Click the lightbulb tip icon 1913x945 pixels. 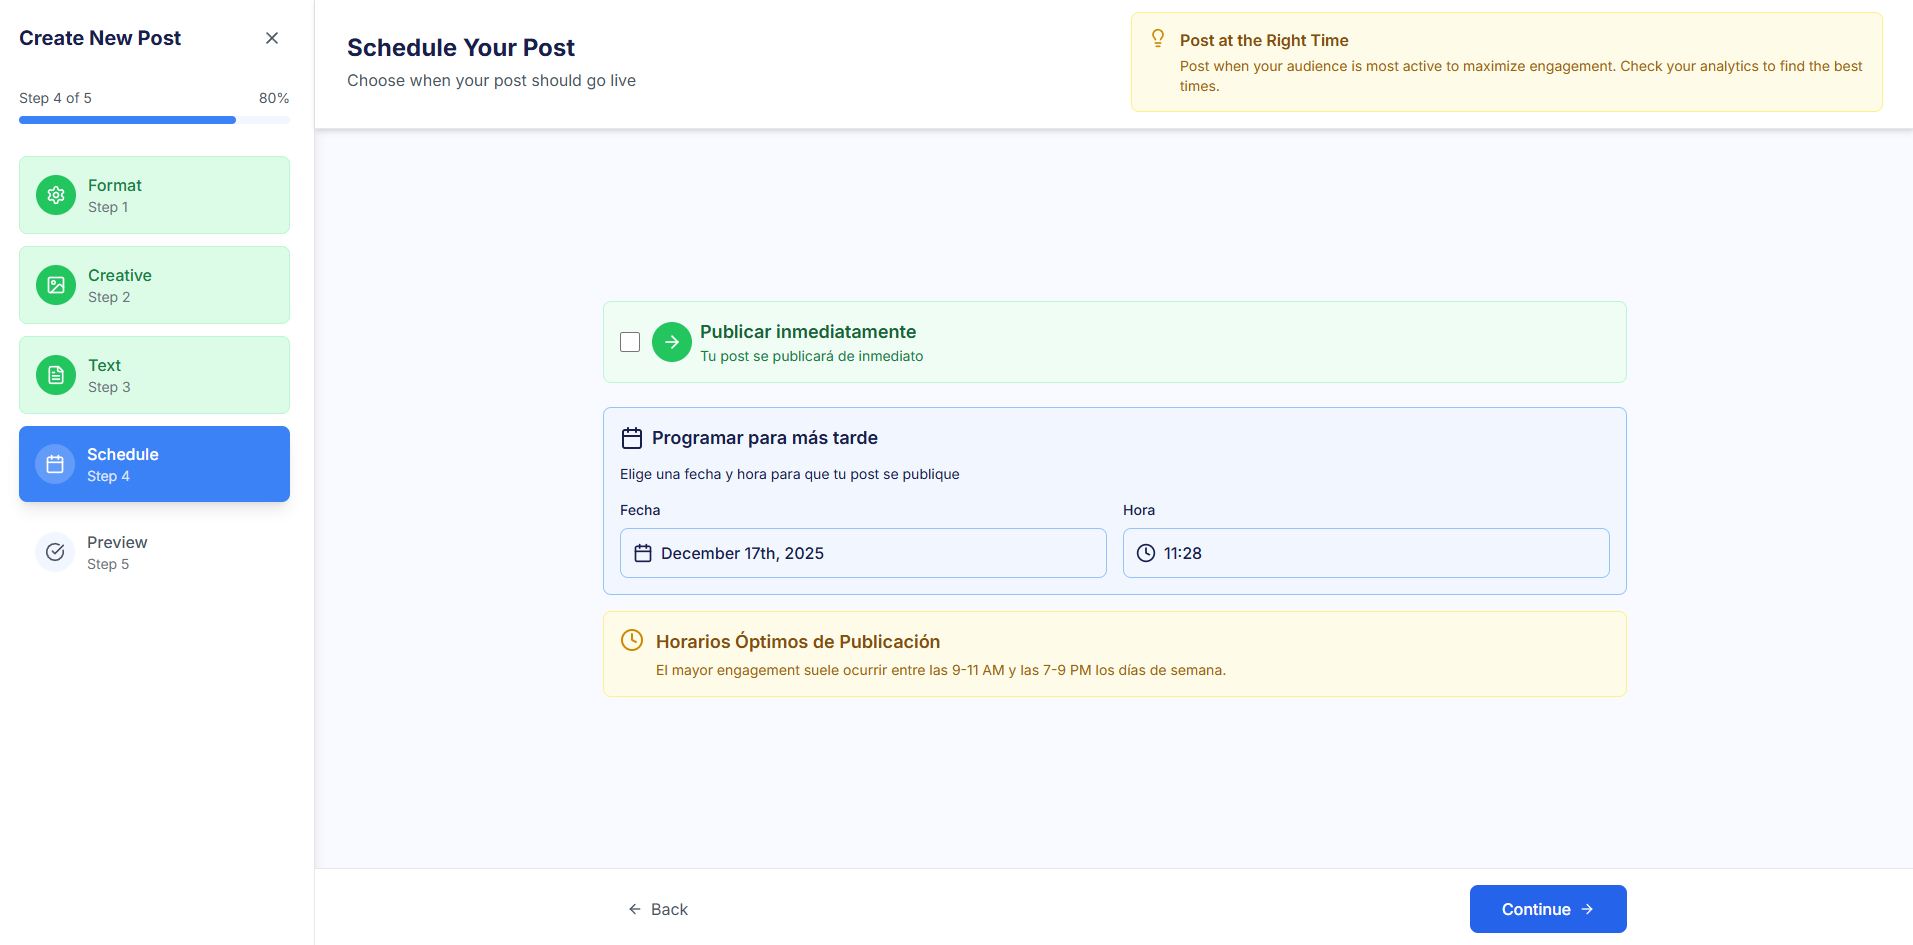[1158, 39]
